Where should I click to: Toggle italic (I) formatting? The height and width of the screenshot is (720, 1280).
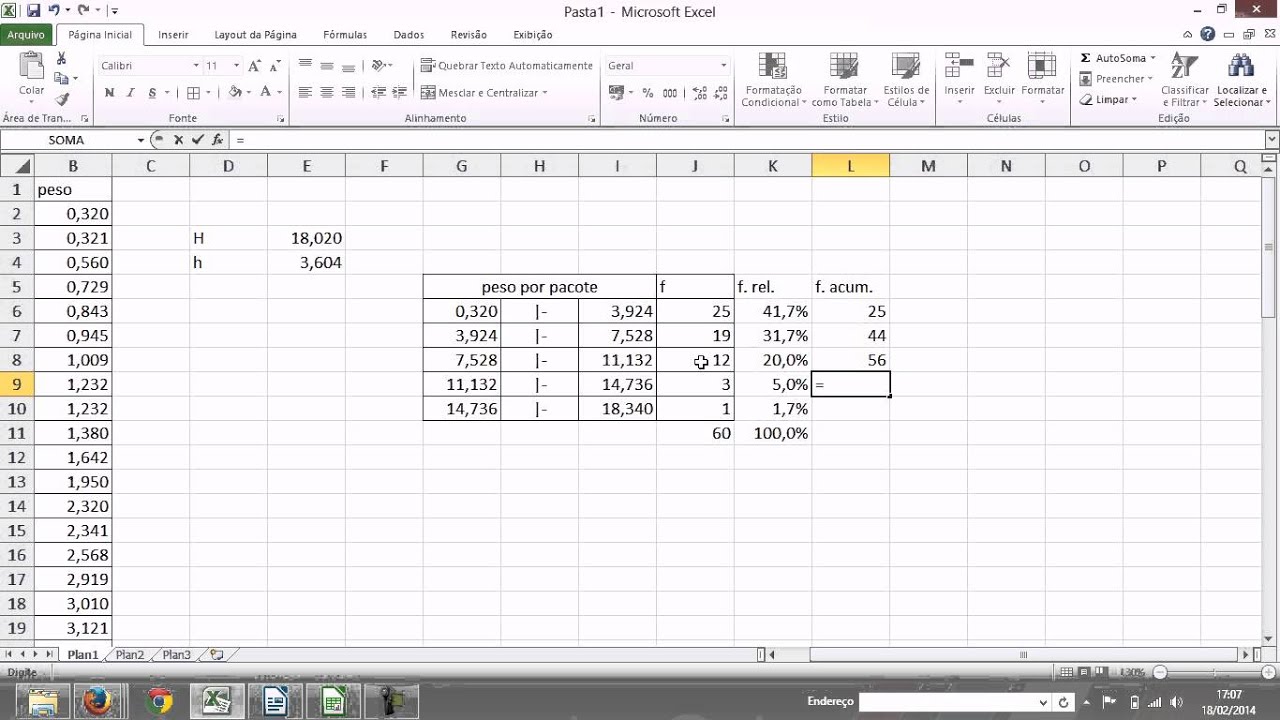tap(131, 92)
